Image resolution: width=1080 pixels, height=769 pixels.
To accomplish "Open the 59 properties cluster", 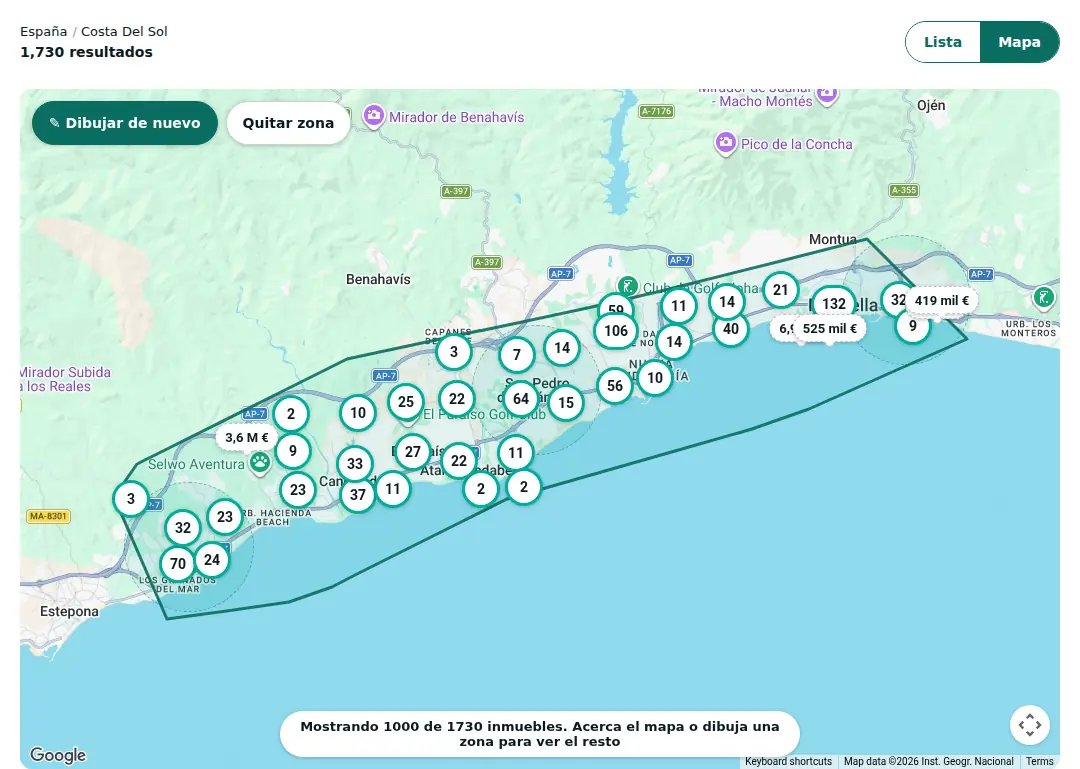I will coord(615,304).
